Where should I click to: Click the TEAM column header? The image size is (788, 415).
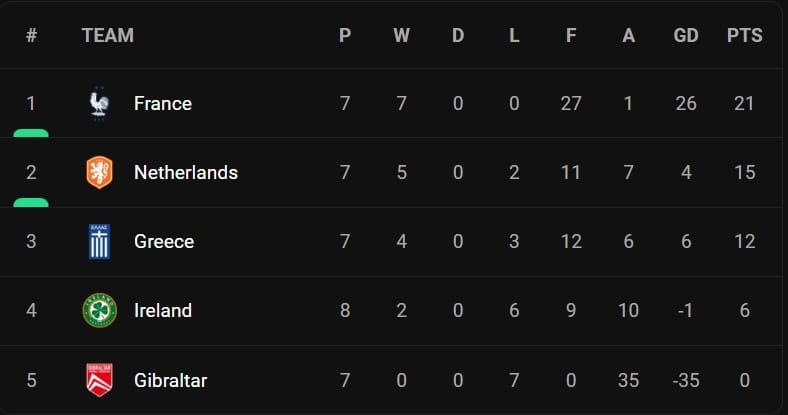pos(107,36)
